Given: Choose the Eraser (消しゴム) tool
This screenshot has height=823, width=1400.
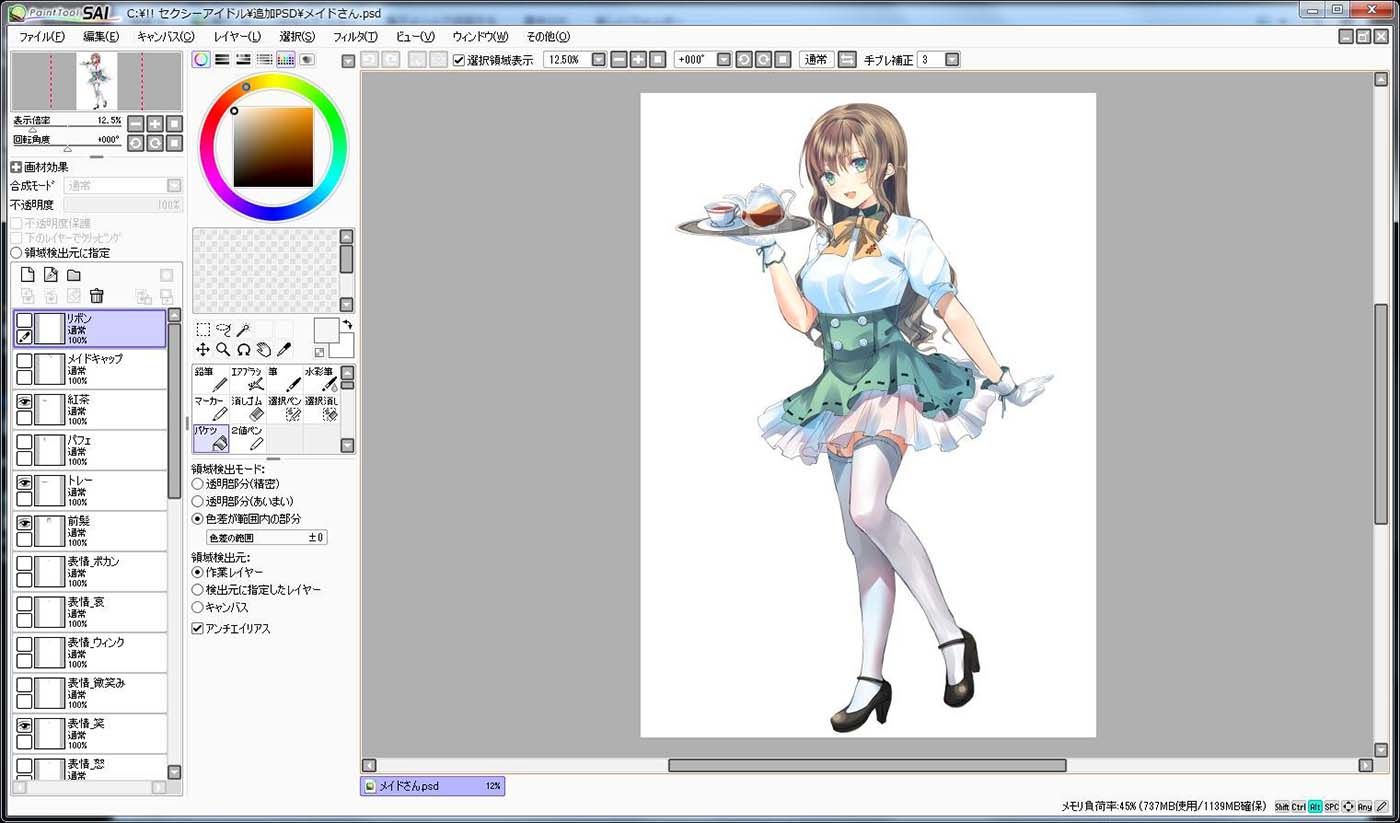Looking at the screenshot, I should (x=247, y=408).
